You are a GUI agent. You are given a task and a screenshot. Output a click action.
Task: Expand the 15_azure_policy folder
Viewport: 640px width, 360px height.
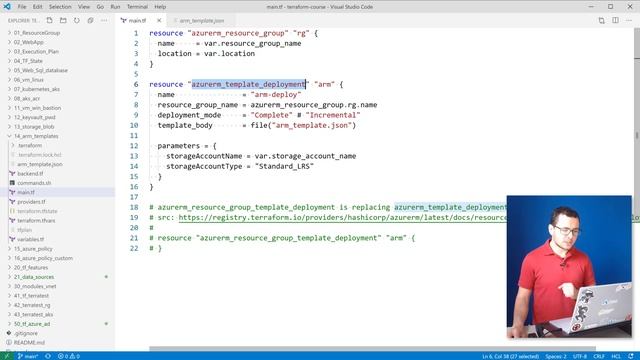[x=33, y=249]
